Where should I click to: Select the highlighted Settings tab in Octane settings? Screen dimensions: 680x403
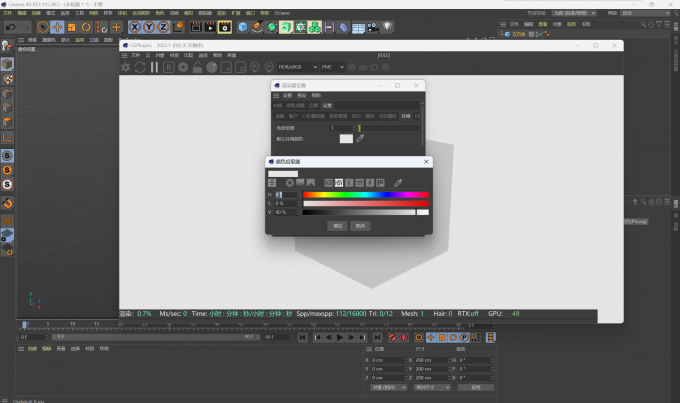click(327, 105)
